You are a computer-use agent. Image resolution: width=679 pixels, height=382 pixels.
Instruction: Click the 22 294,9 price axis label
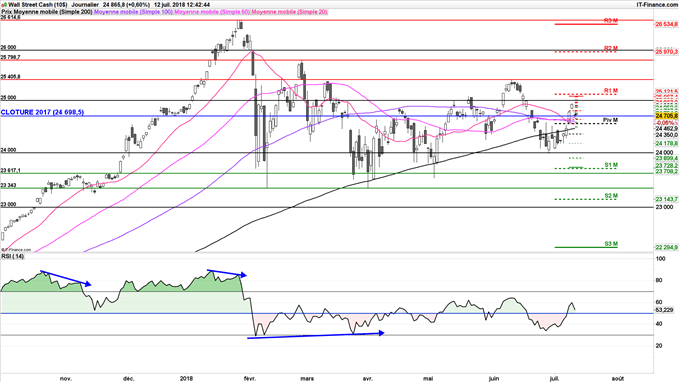(x=666, y=247)
